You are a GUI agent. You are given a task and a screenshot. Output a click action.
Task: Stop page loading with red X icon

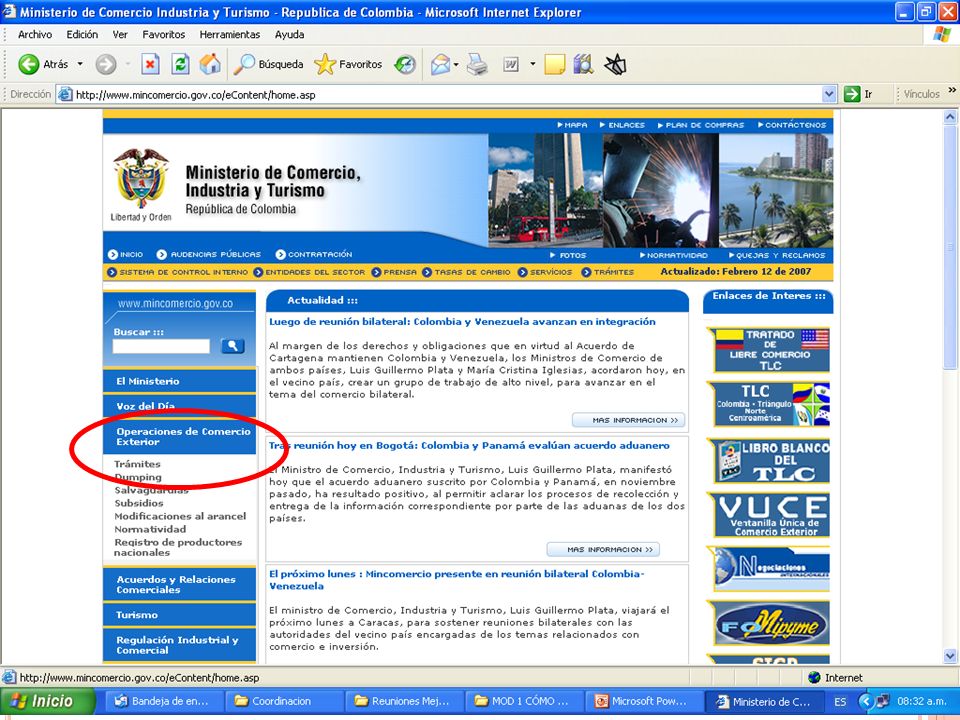[151, 64]
